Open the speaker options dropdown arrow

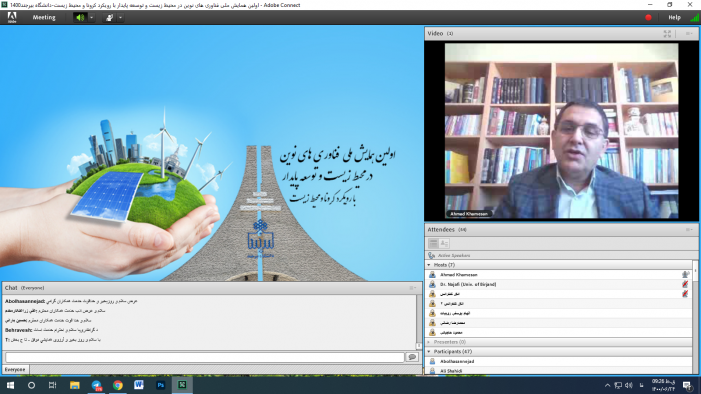pos(92,17)
